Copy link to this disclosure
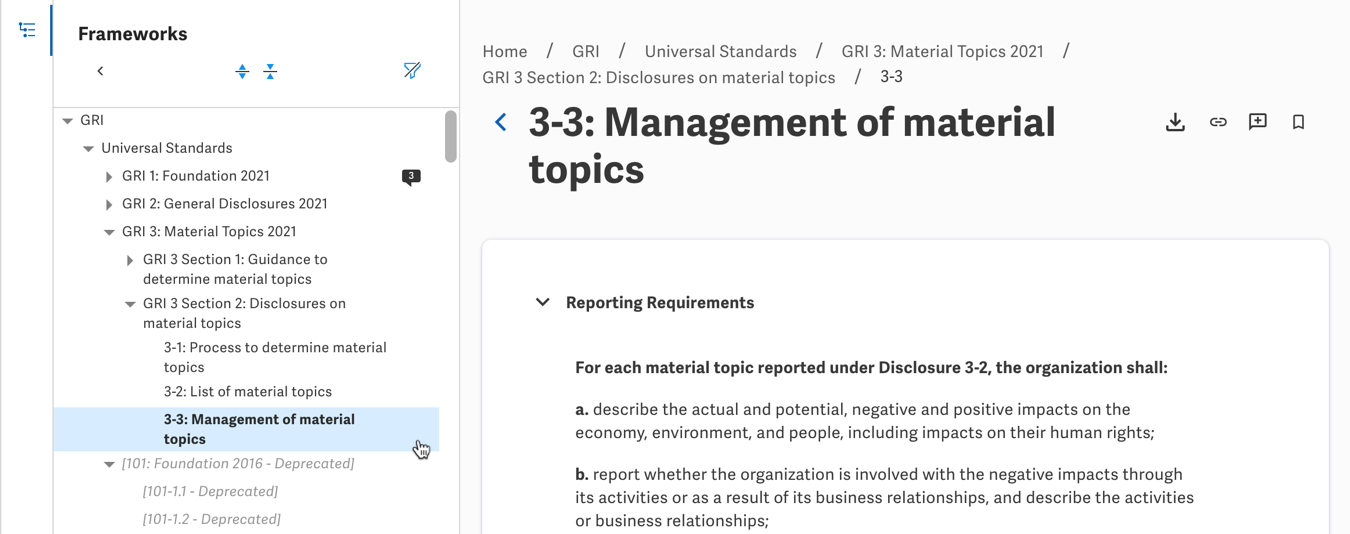The width and height of the screenshot is (1350, 534). 1218,122
